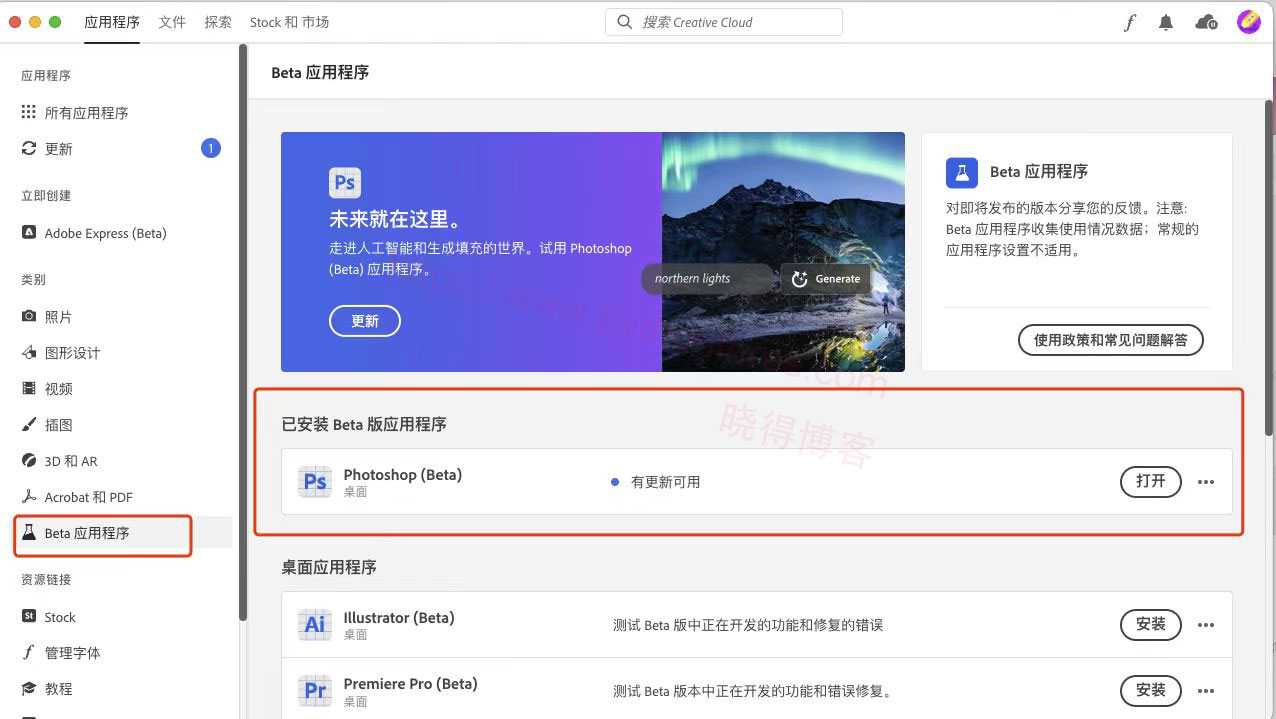The height and width of the screenshot is (719, 1276).
Task: Click the film icon beside 视频
Action: (x=29, y=388)
